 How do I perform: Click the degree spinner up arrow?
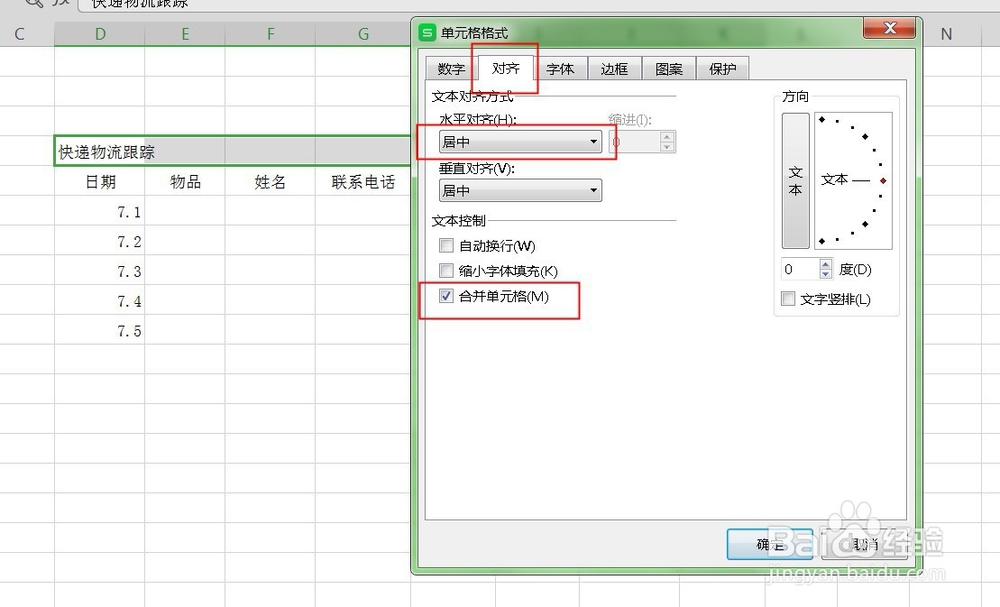coord(826,263)
